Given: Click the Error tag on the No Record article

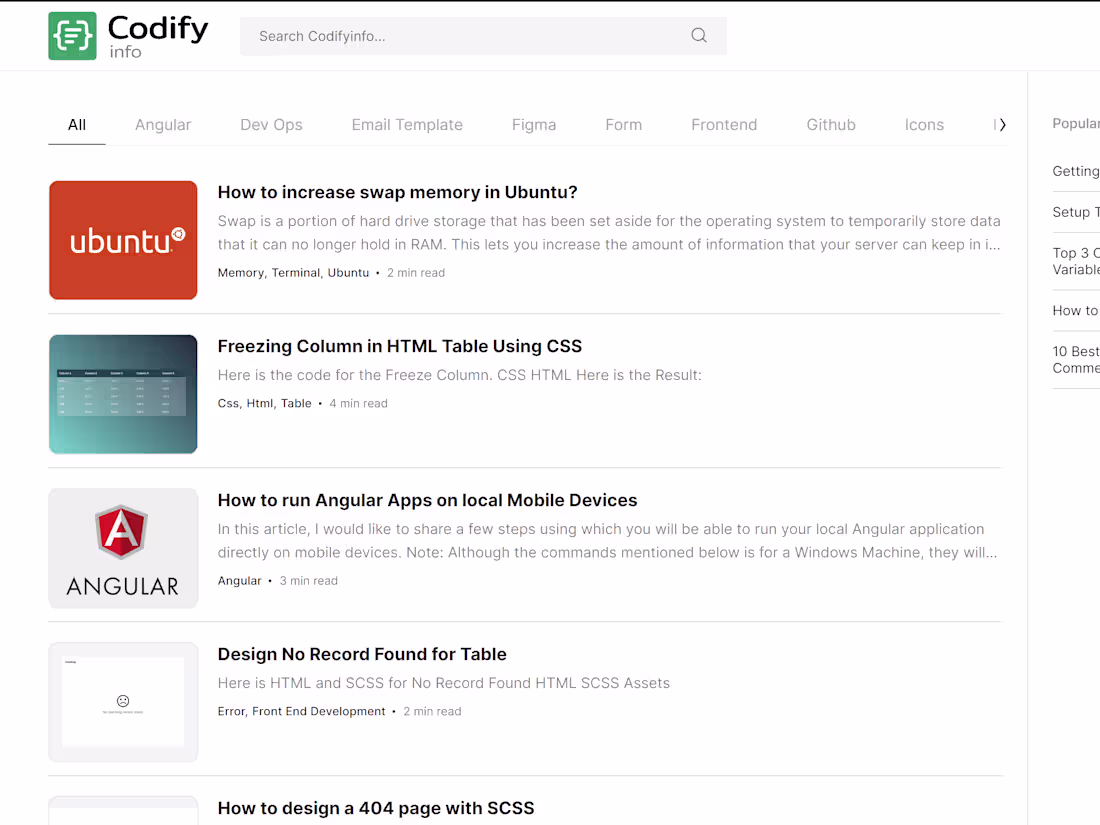Looking at the screenshot, I should (233, 711).
